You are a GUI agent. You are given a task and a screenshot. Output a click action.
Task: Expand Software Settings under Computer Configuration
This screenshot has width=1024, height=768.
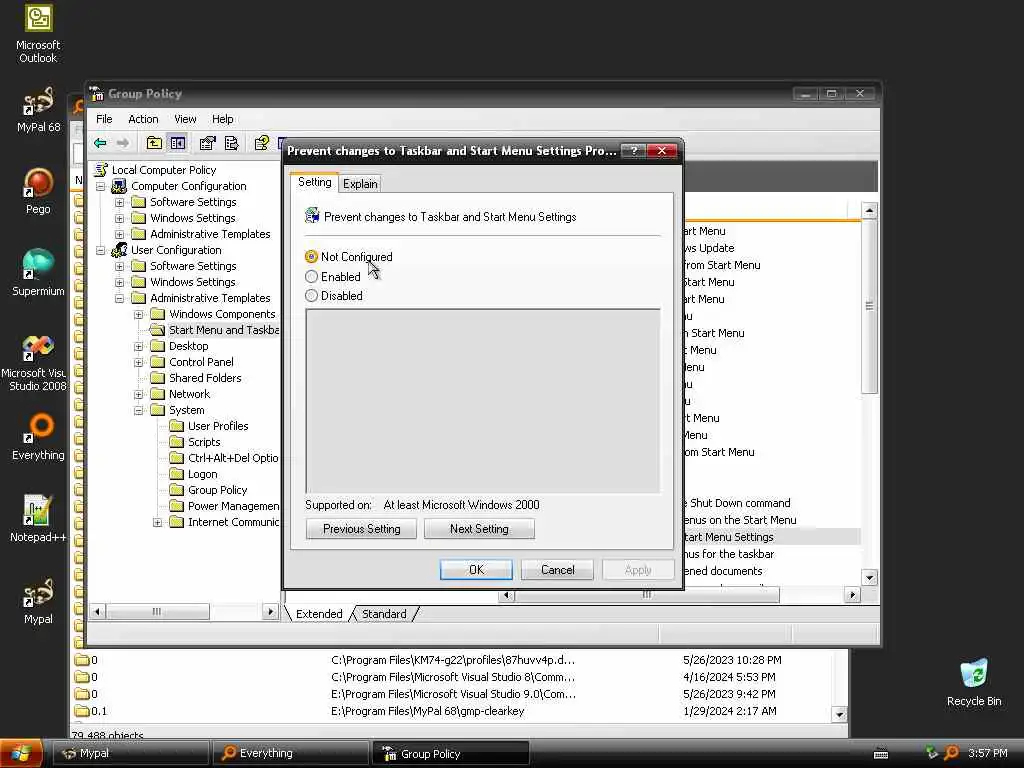(120, 202)
